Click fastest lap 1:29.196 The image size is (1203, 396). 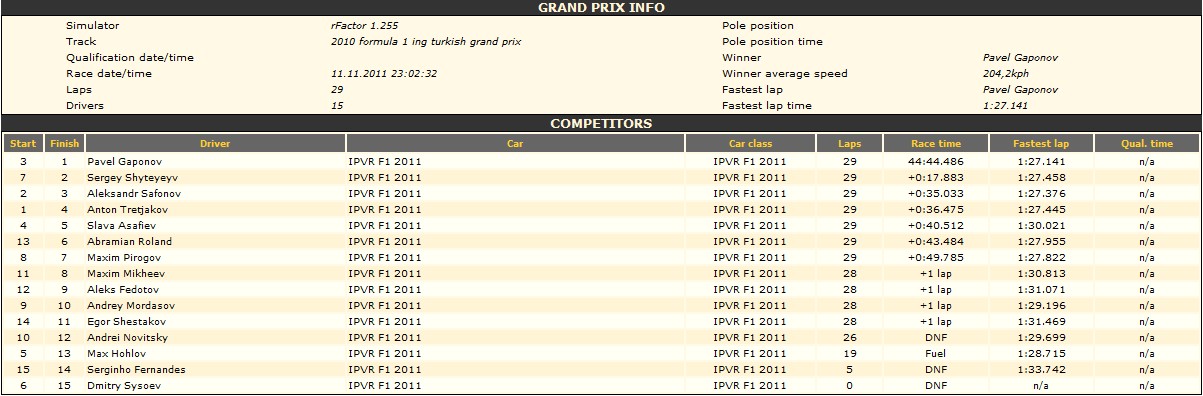pyautogui.click(x=1041, y=305)
